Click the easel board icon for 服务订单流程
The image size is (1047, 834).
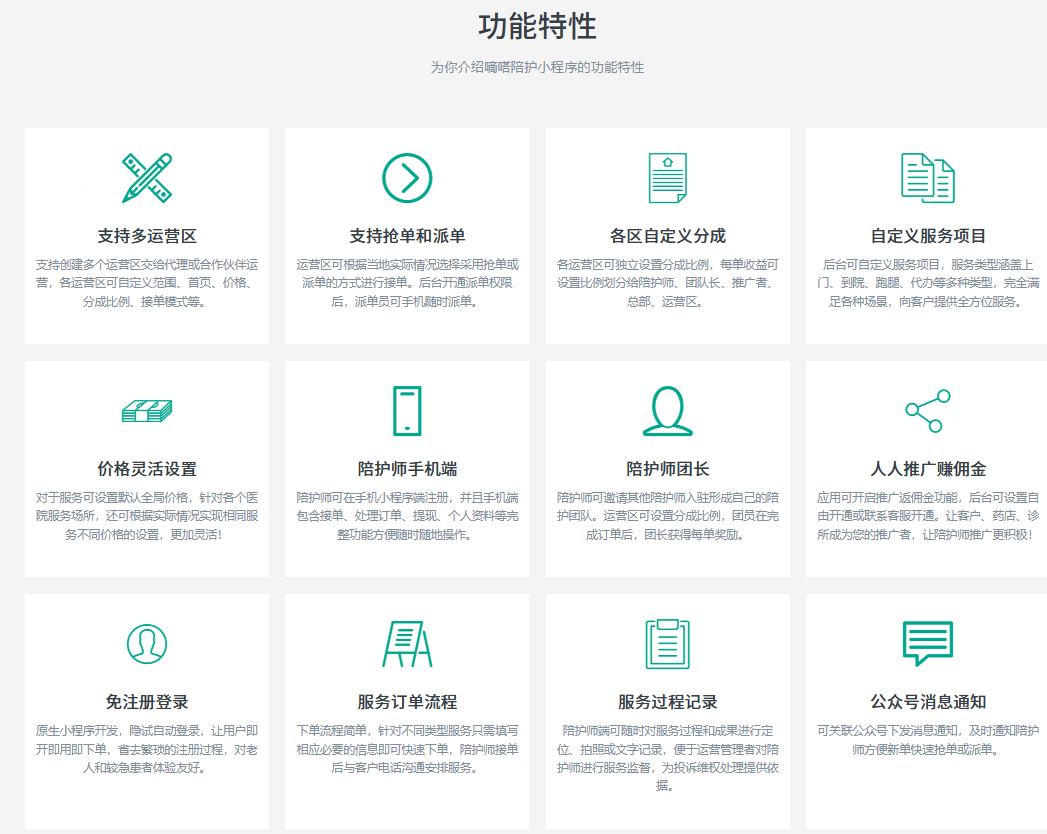[x=407, y=644]
